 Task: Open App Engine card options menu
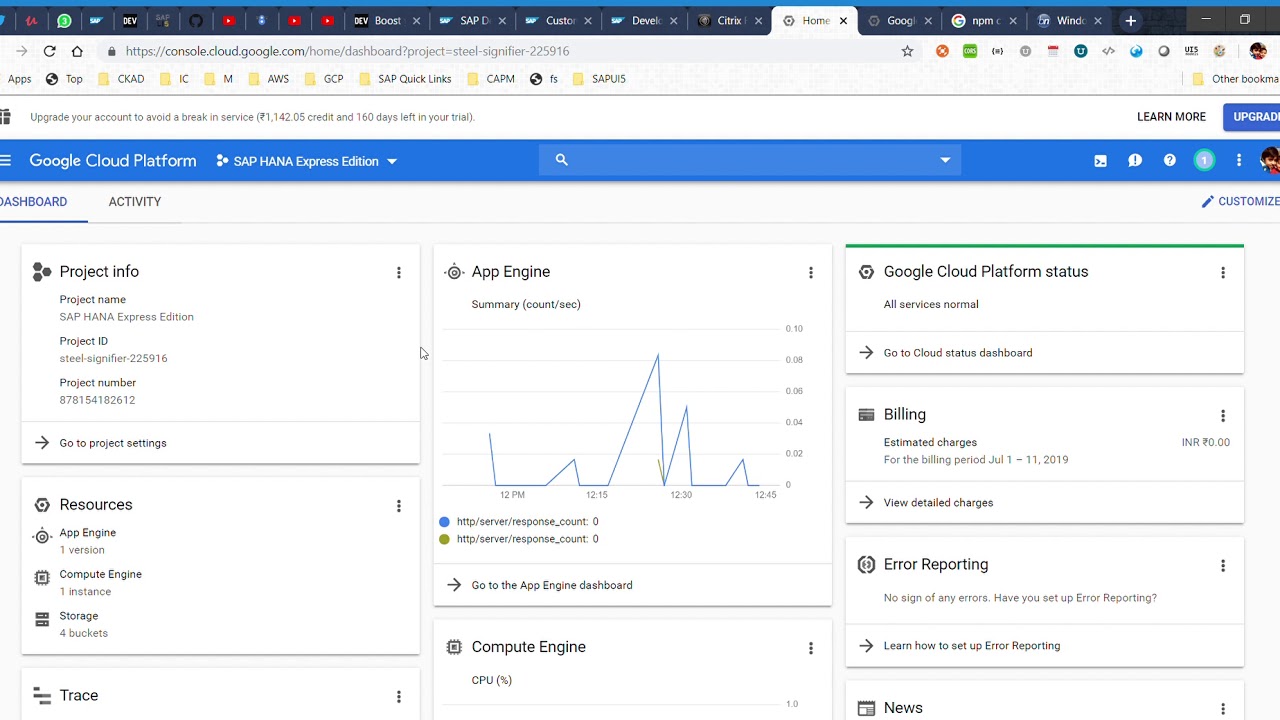pos(811,272)
